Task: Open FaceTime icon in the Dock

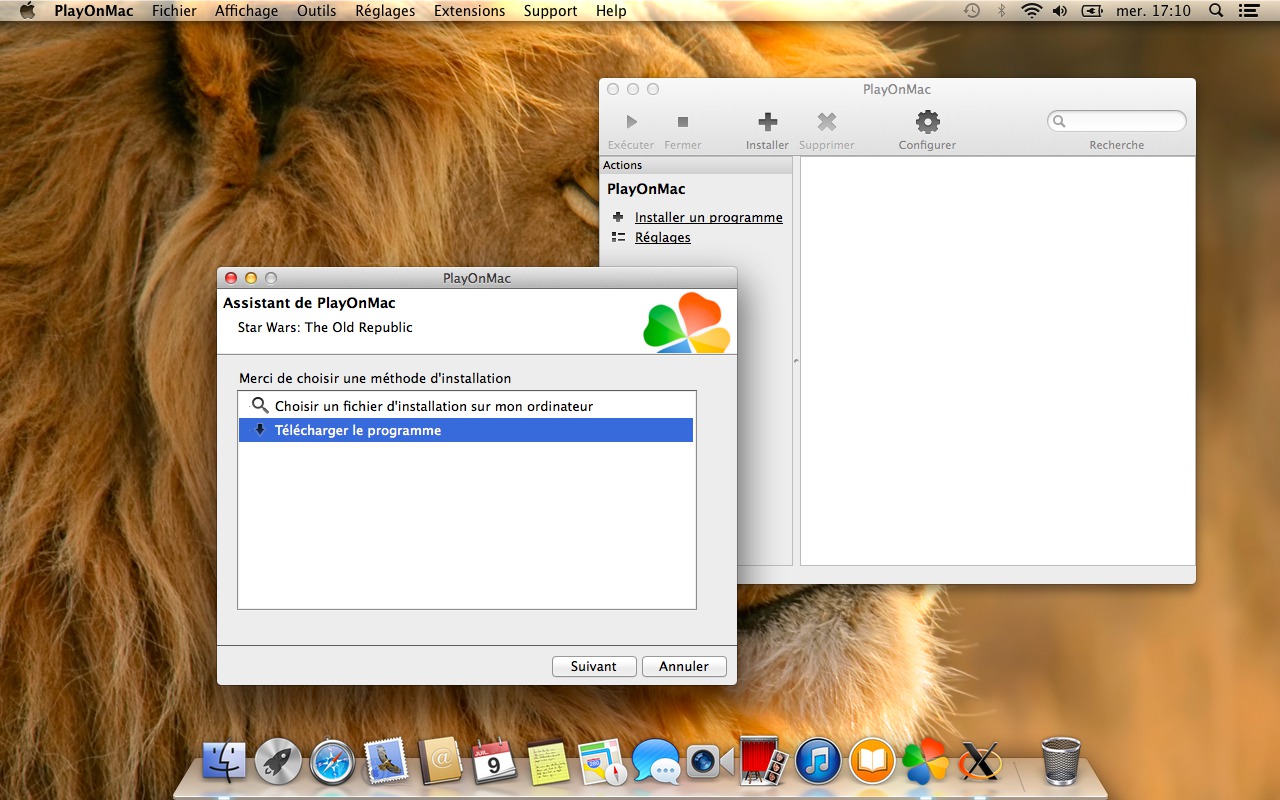Action: [x=710, y=762]
